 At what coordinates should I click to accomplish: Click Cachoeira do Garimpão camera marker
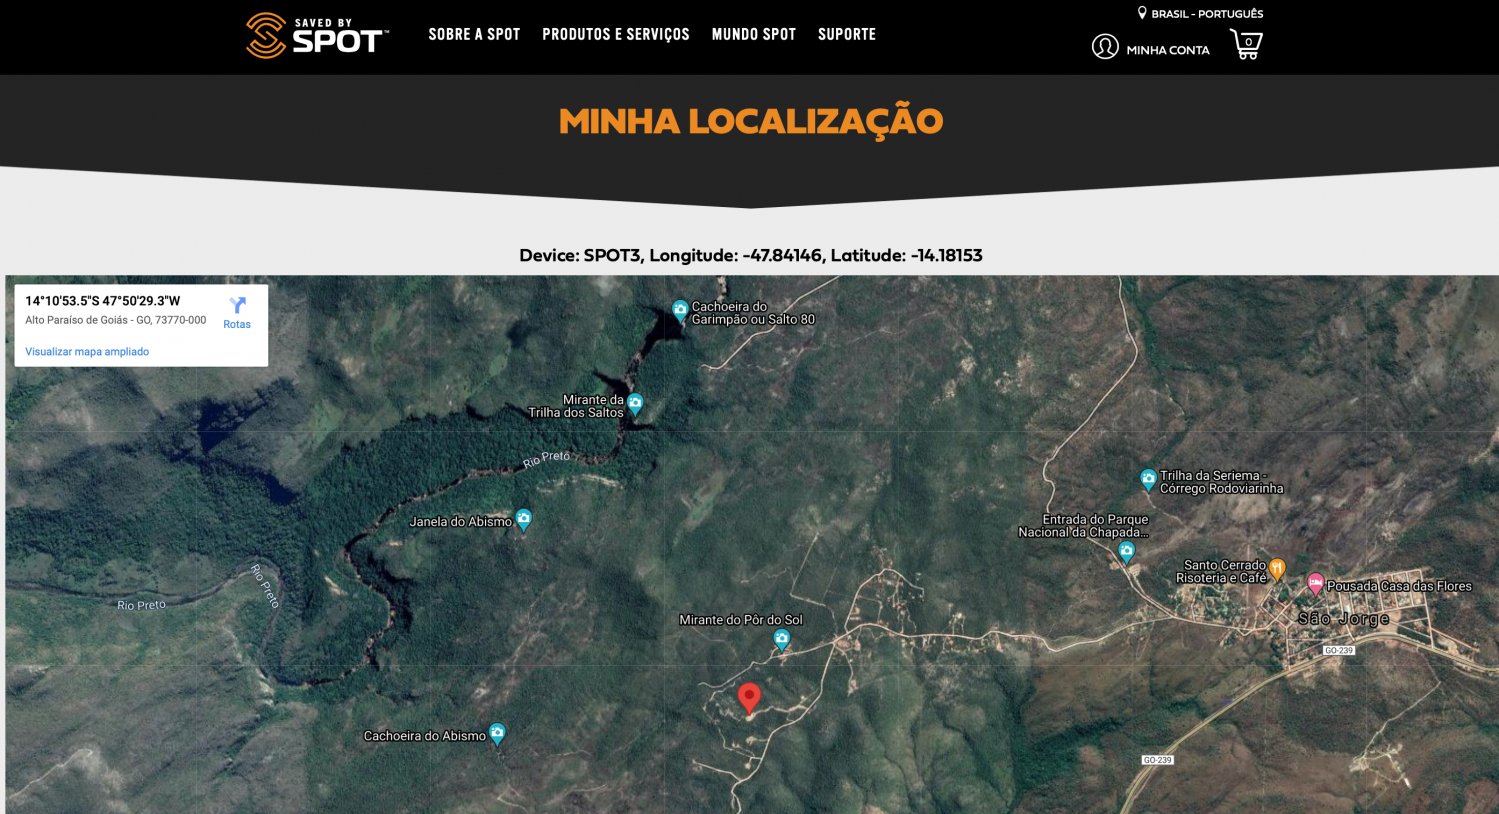(x=680, y=310)
